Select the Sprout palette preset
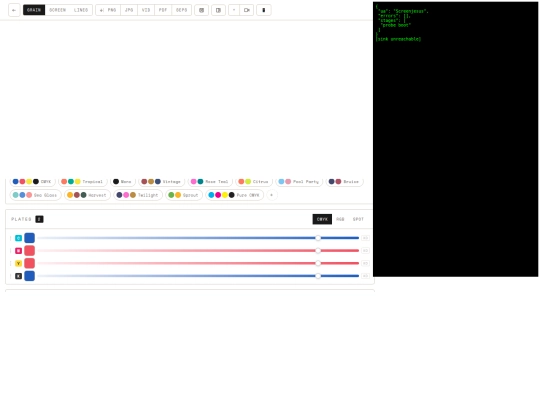Viewport: 540px width, 405px height. point(184,195)
